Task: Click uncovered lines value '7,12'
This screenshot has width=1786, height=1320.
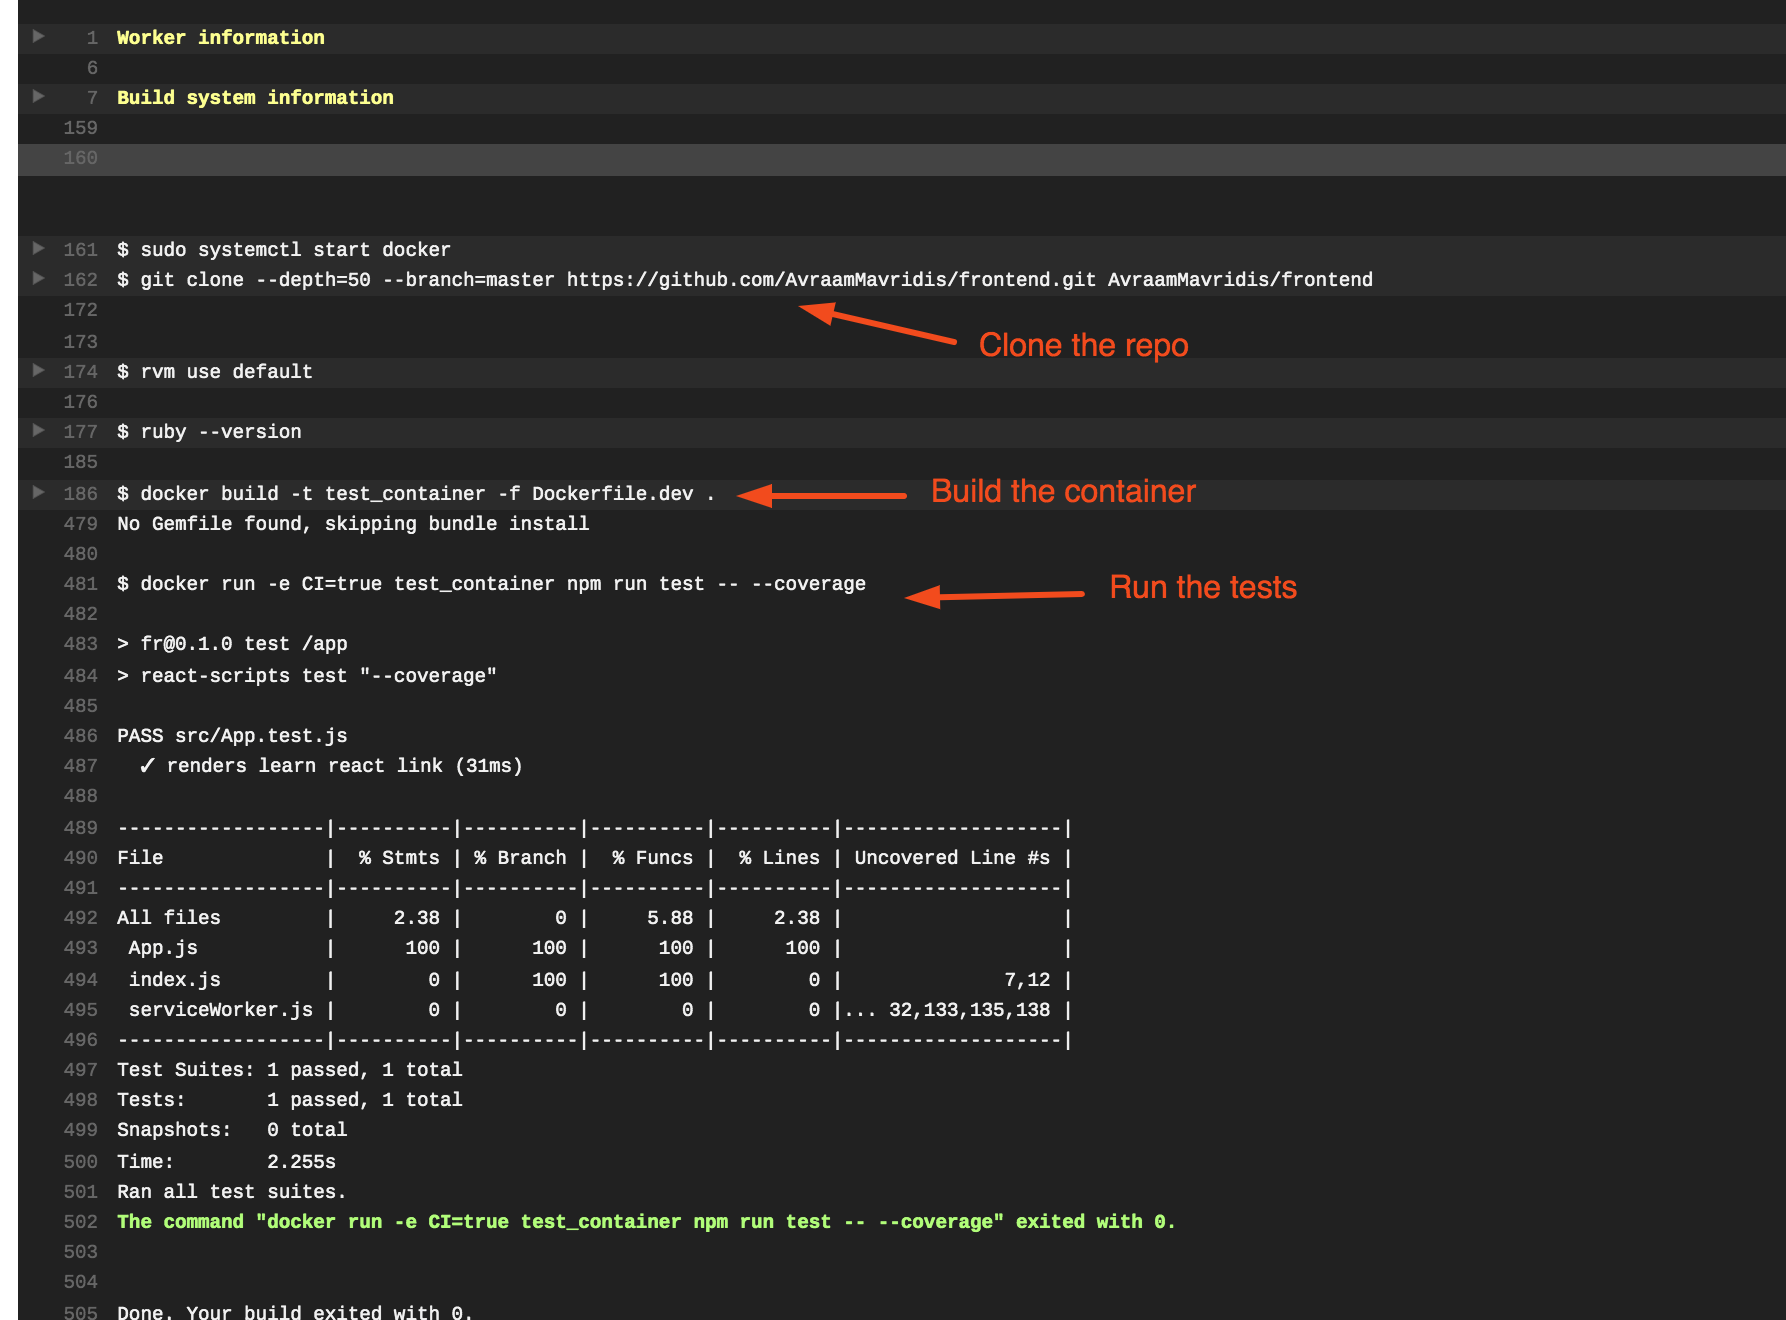Action: [x=1027, y=980]
